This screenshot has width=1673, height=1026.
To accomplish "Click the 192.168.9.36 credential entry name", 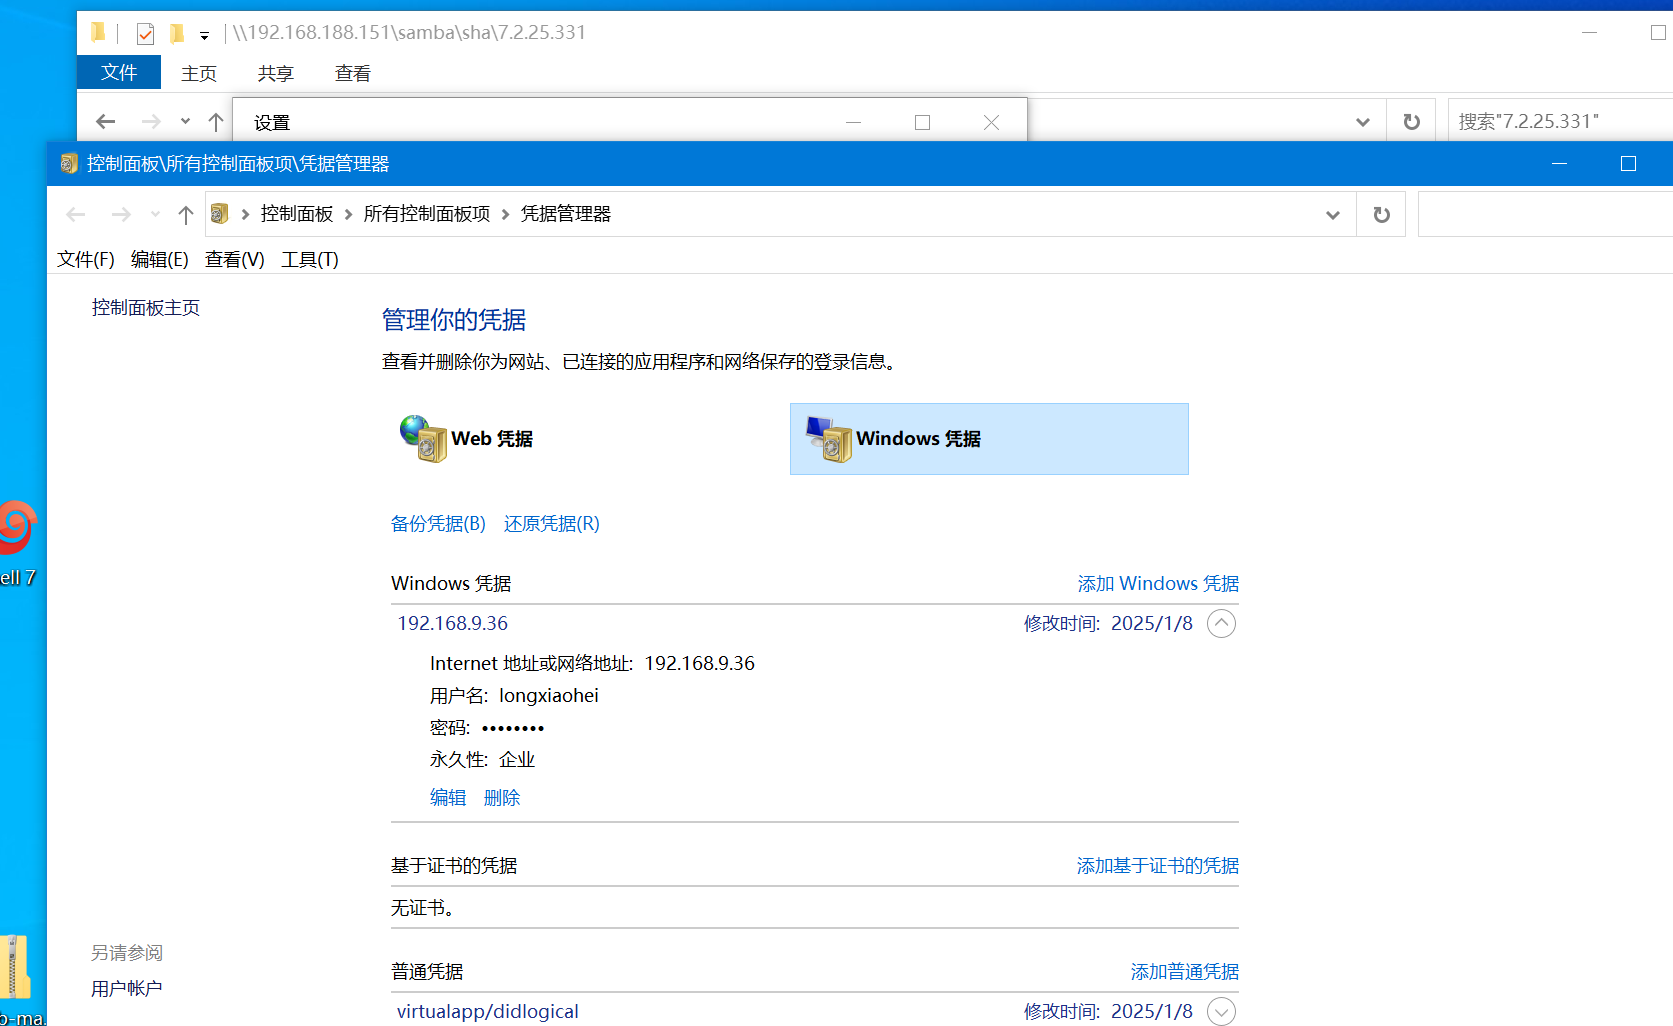I will (453, 624).
